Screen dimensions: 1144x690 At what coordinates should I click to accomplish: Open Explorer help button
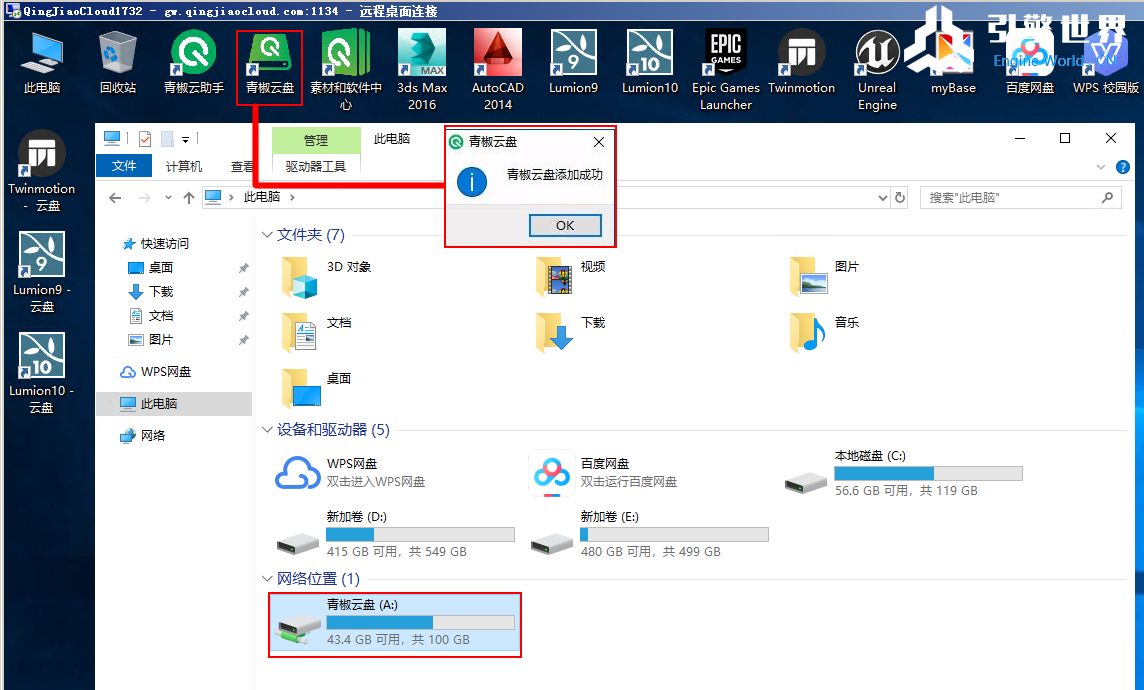1123,167
